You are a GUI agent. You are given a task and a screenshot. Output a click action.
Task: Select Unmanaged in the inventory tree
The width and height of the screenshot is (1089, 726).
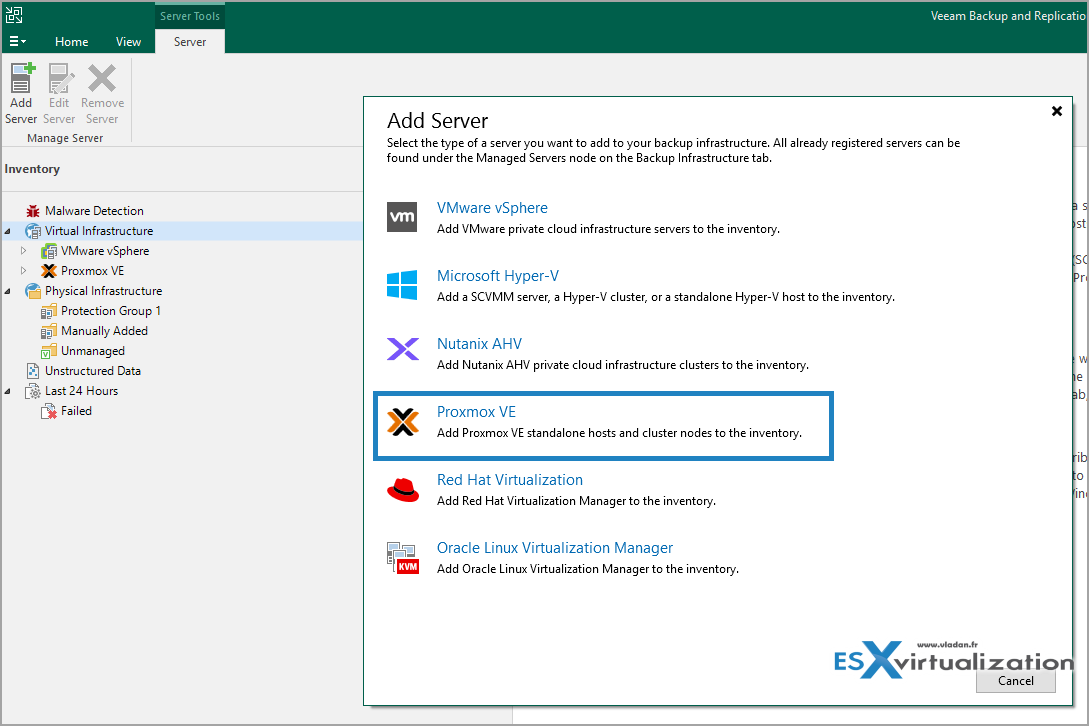tap(93, 352)
